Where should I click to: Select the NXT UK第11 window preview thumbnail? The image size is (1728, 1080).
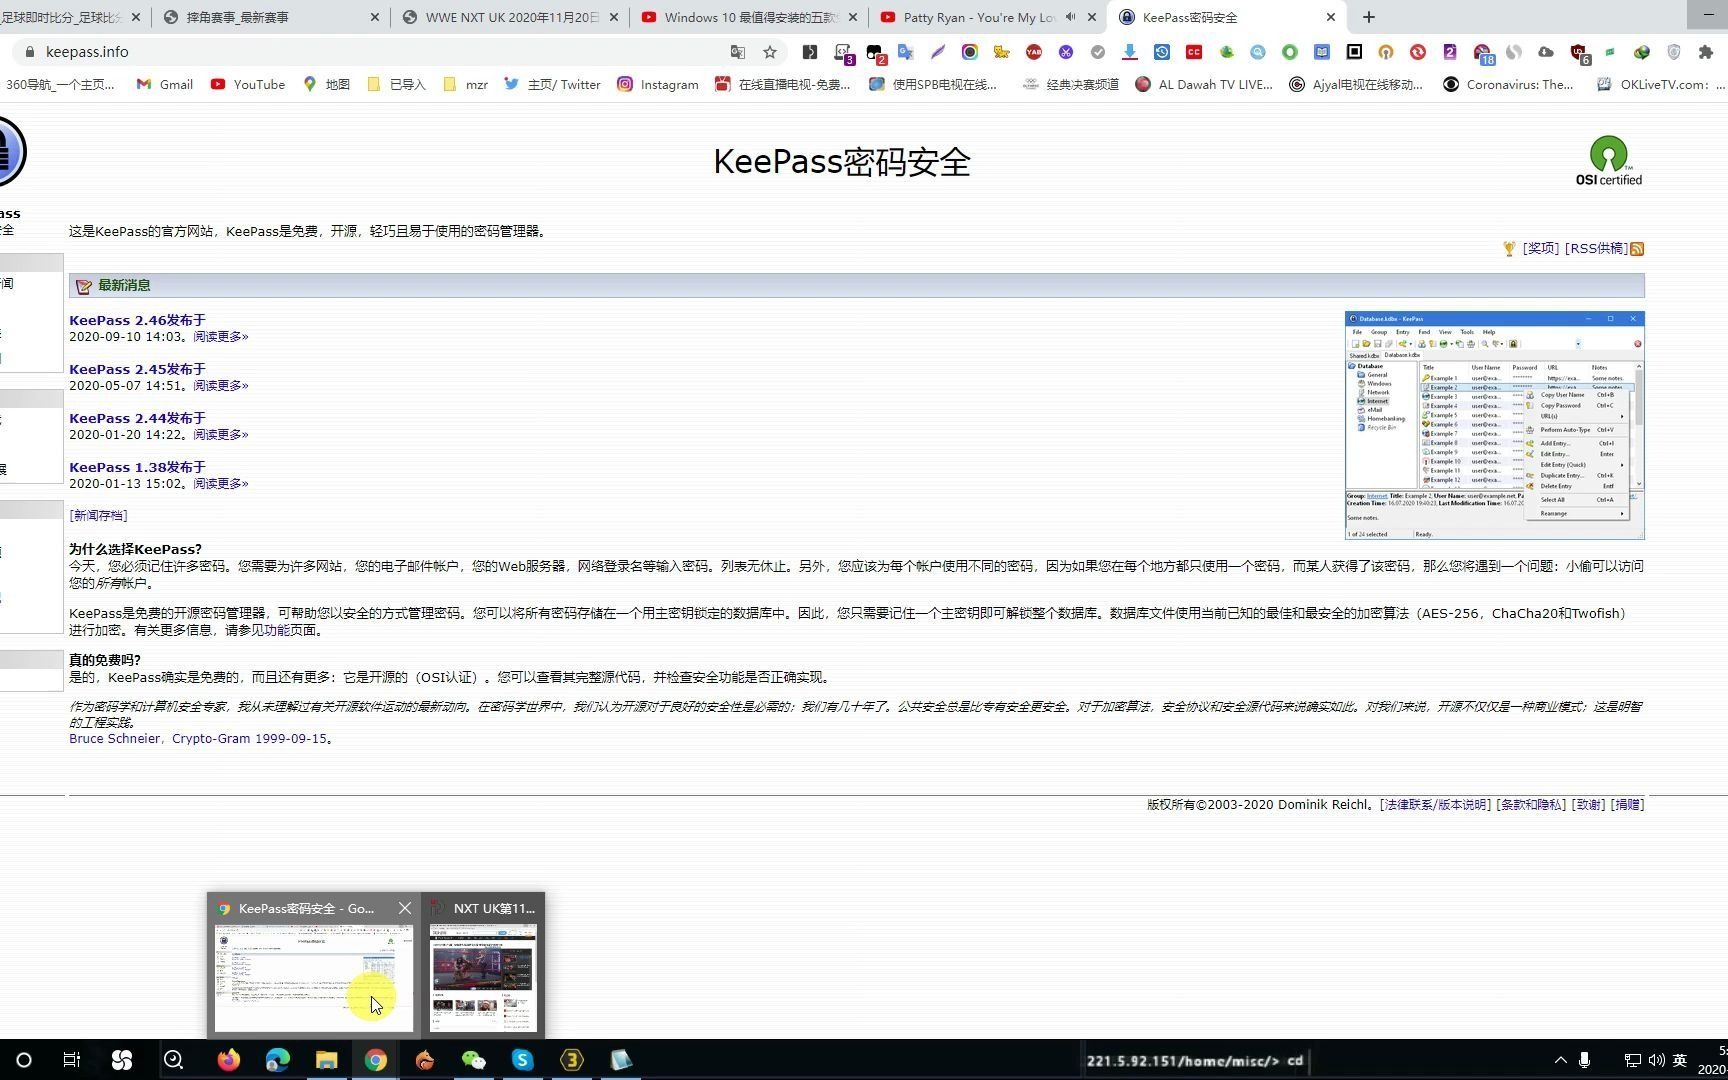(483, 978)
